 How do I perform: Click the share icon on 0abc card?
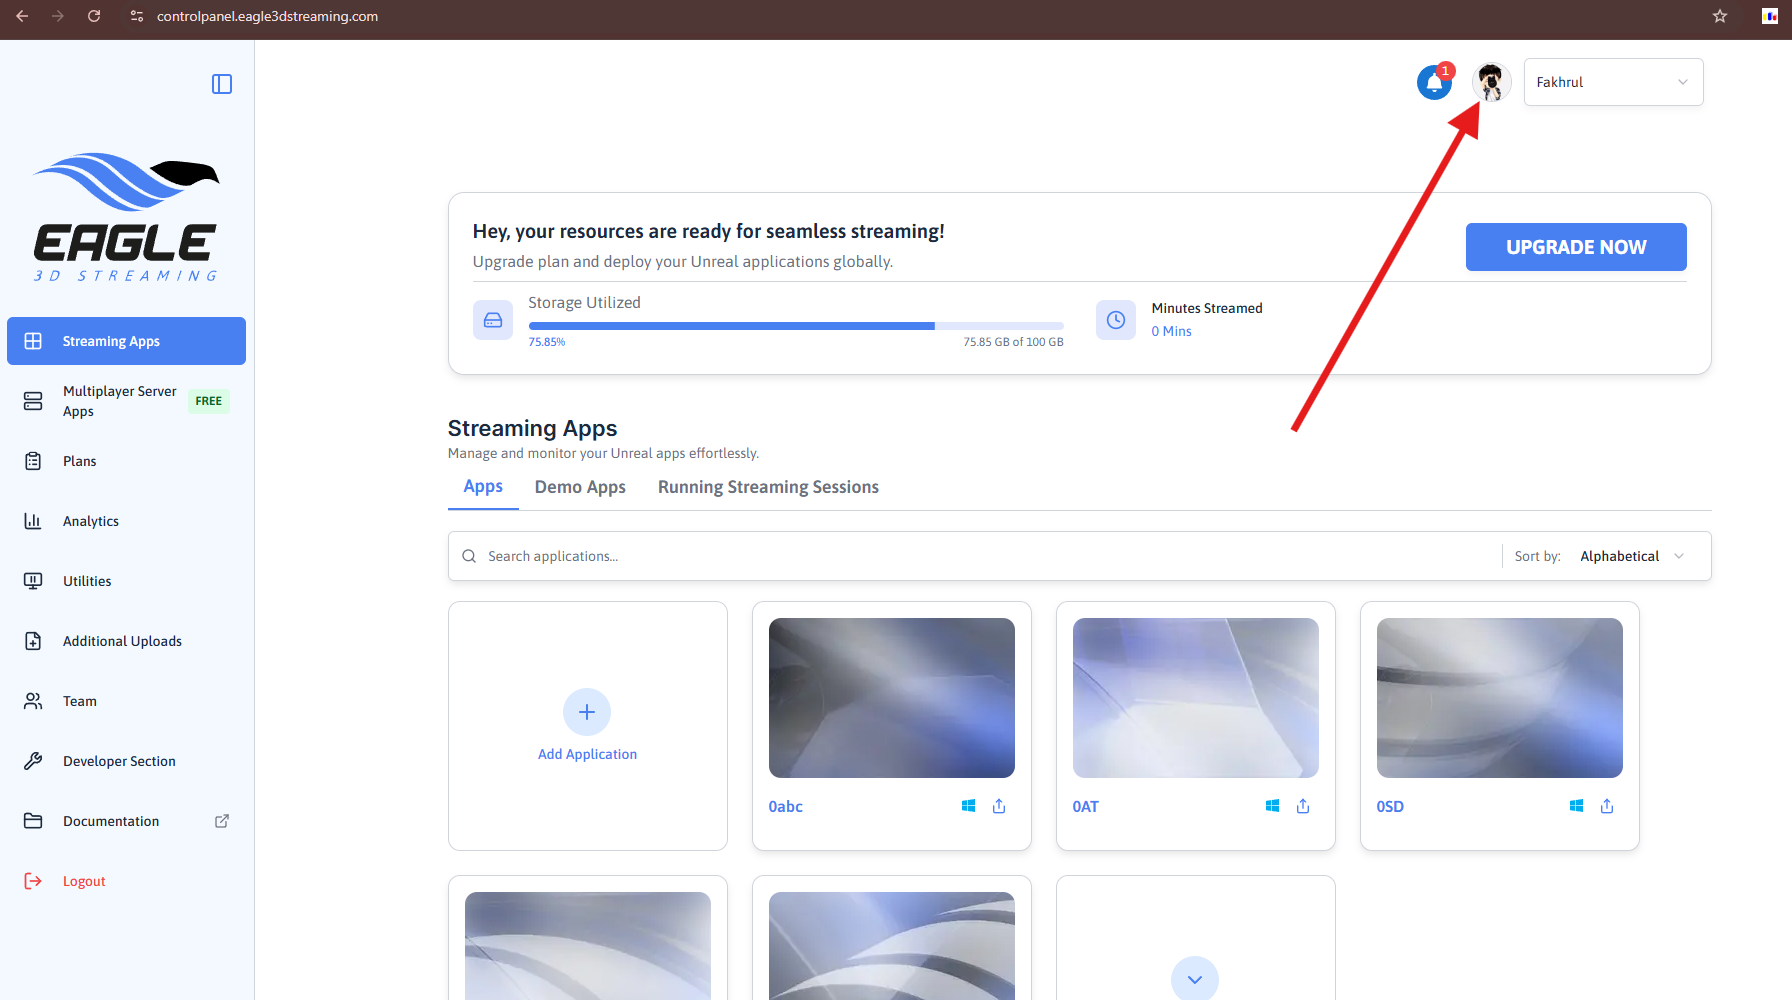(x=999, y=806)
